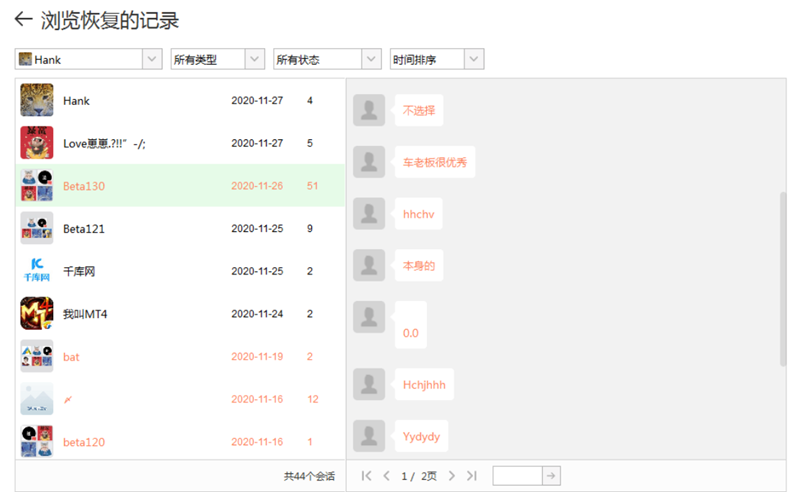The width and height of the screenshot is (800, 492).
Task: Click sender avatar beside hhchv
Action: pyautogui.click(x=369, y=213)
